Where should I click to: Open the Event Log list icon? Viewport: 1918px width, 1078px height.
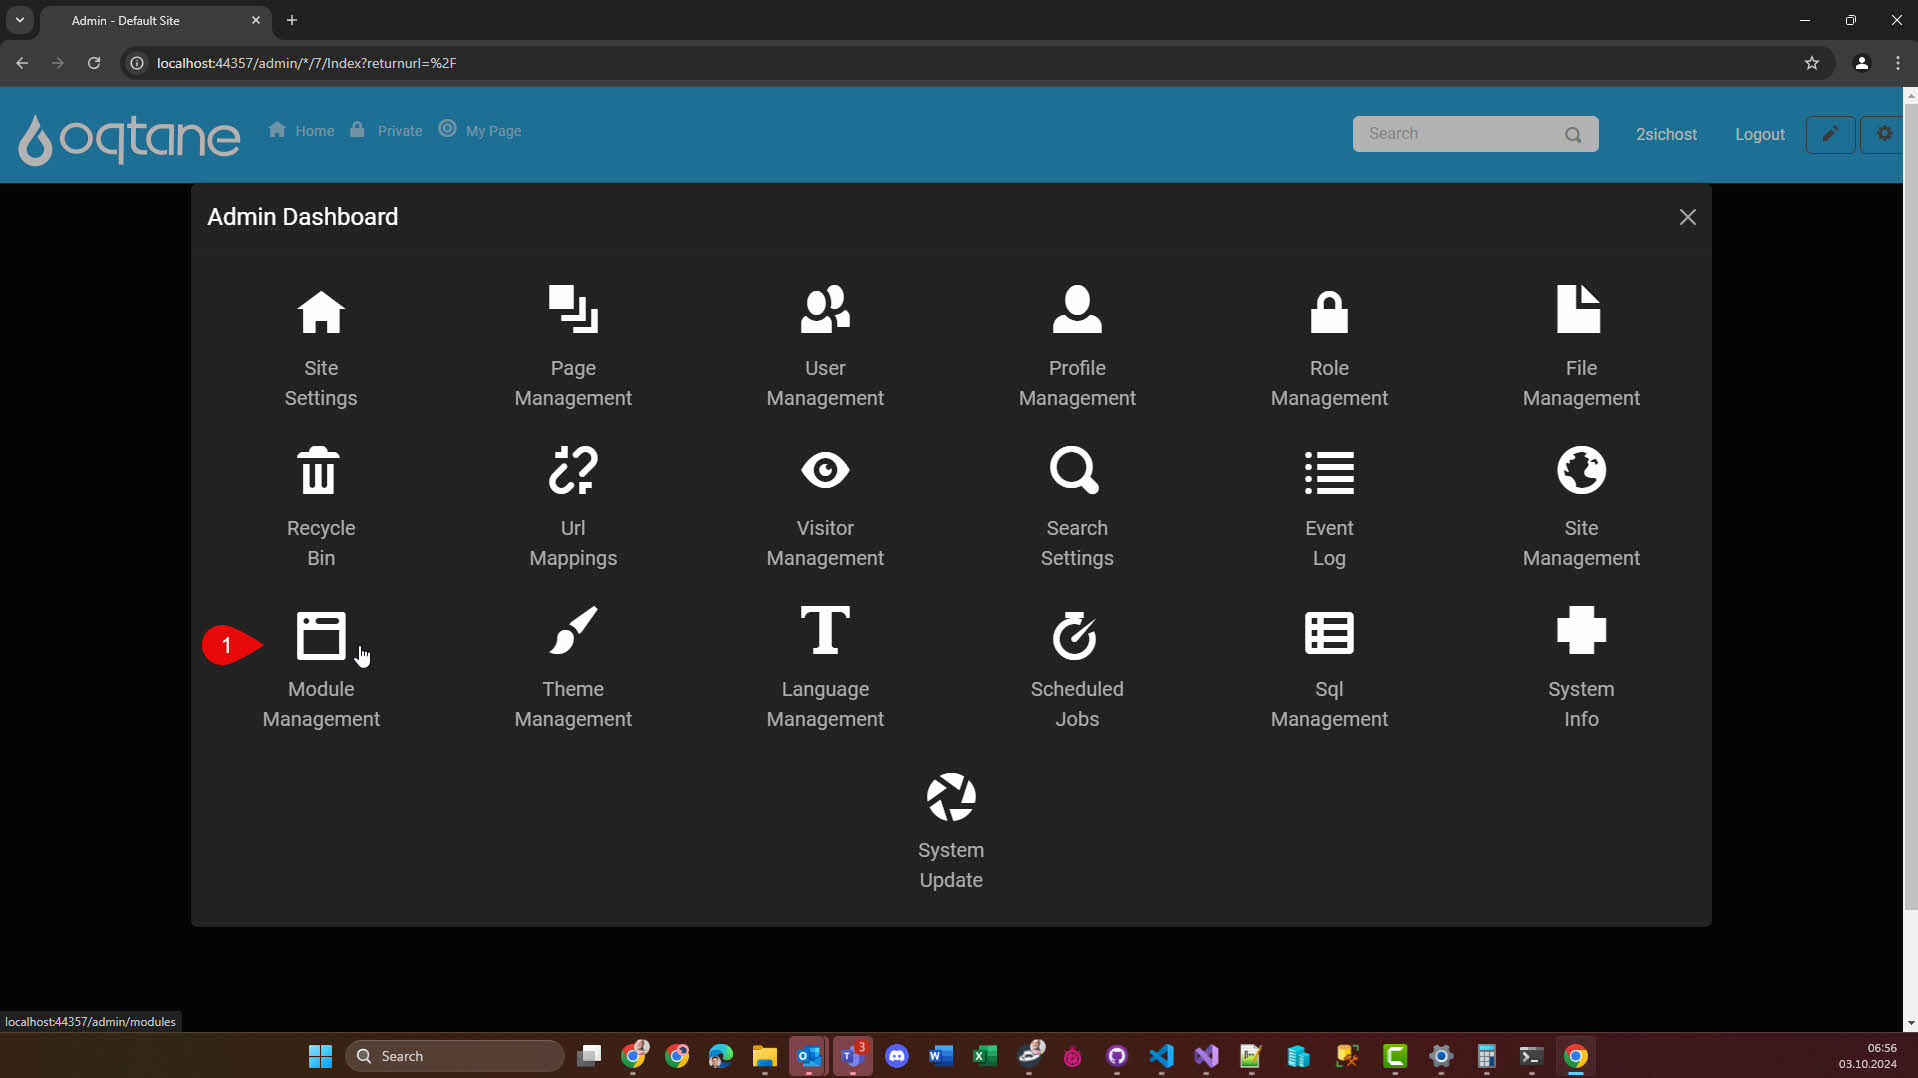click(x=1328, y=472)
